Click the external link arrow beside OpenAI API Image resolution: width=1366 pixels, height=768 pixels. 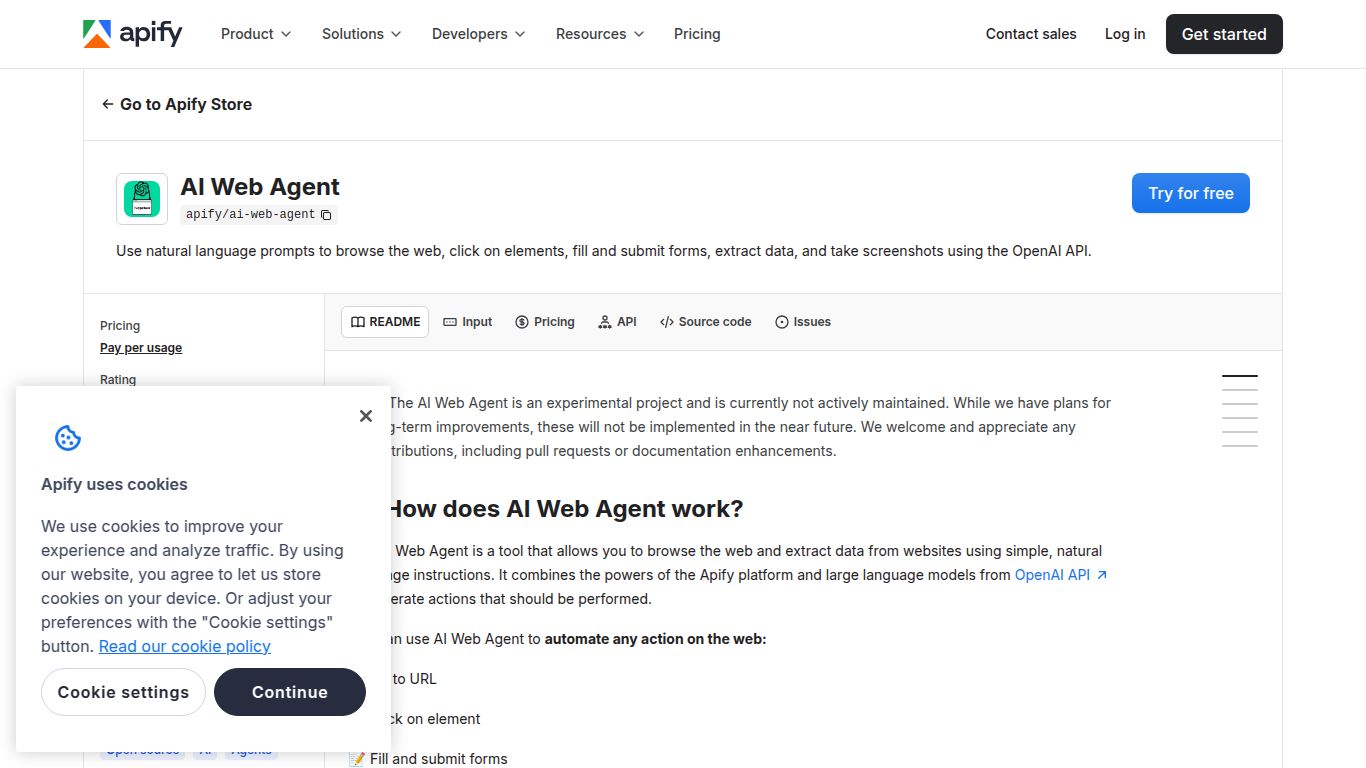click(x=1102, y=574)
